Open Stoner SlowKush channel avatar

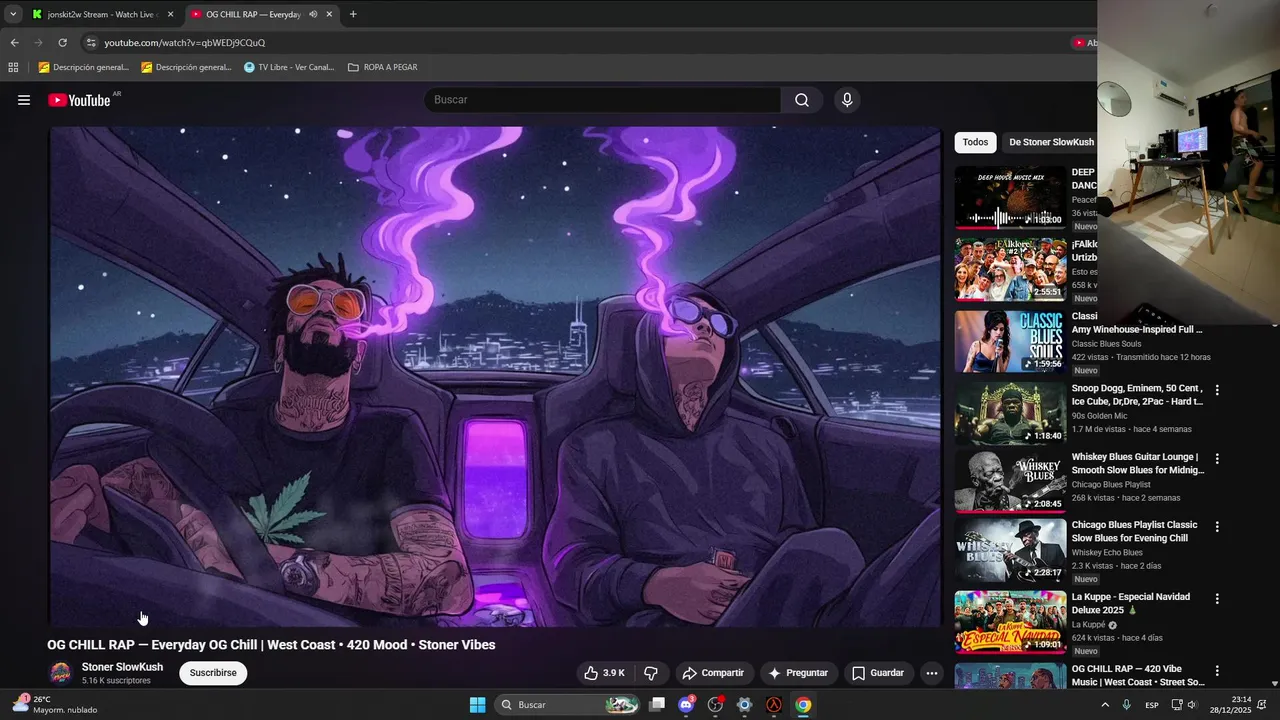(x=61, y=673)
